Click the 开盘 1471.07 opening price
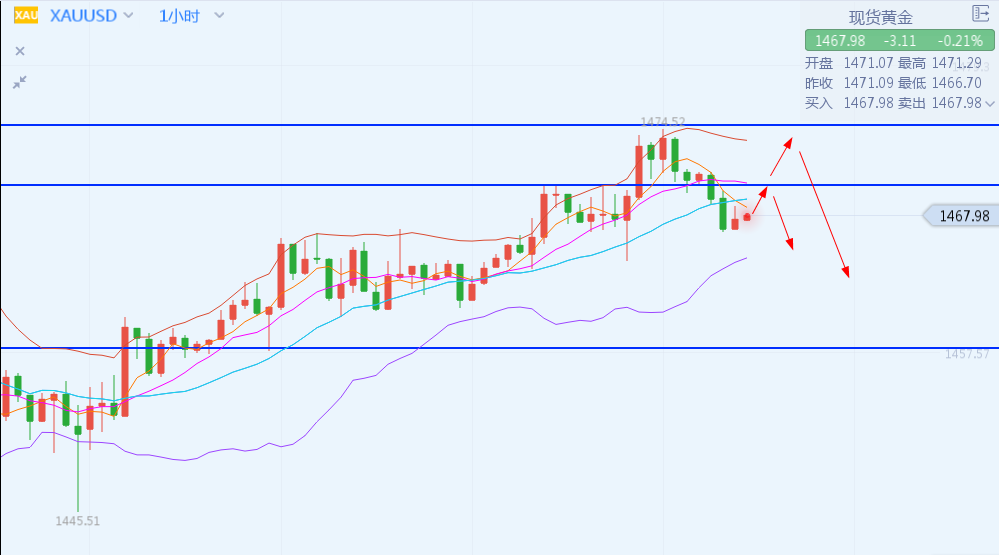Image resolution: width=999 pixels, height=555 pixels. (x=850, y=63)
